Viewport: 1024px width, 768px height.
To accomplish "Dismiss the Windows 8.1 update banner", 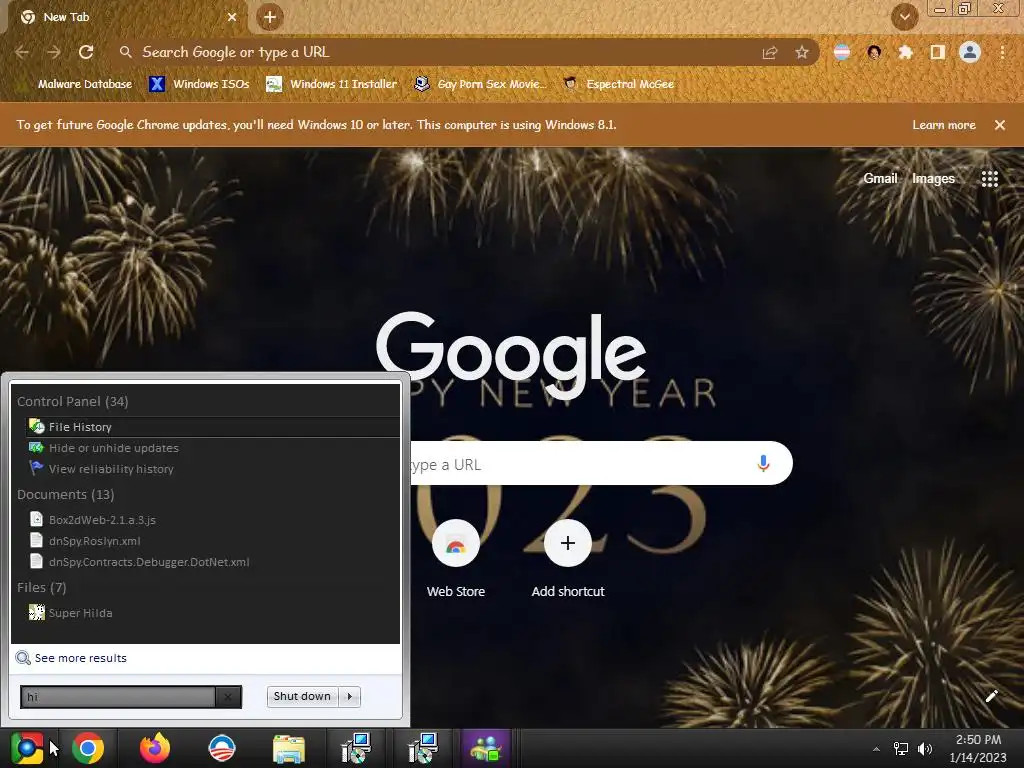I will [1000, 125].
